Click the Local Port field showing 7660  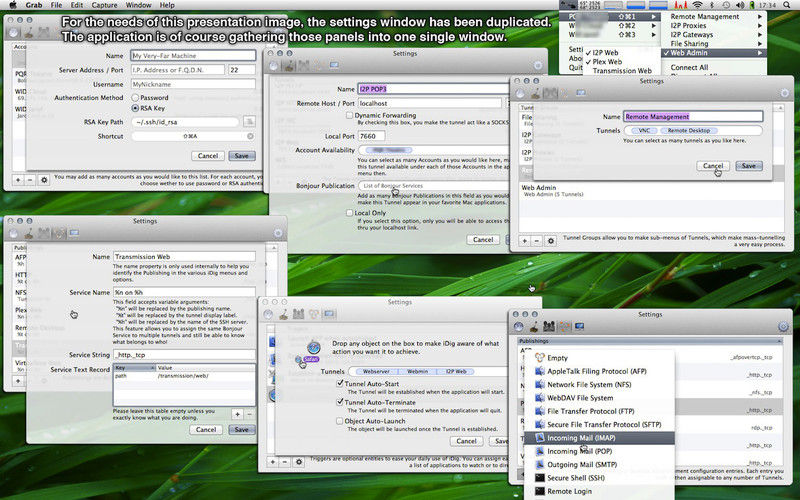click(x=371, y=136)
